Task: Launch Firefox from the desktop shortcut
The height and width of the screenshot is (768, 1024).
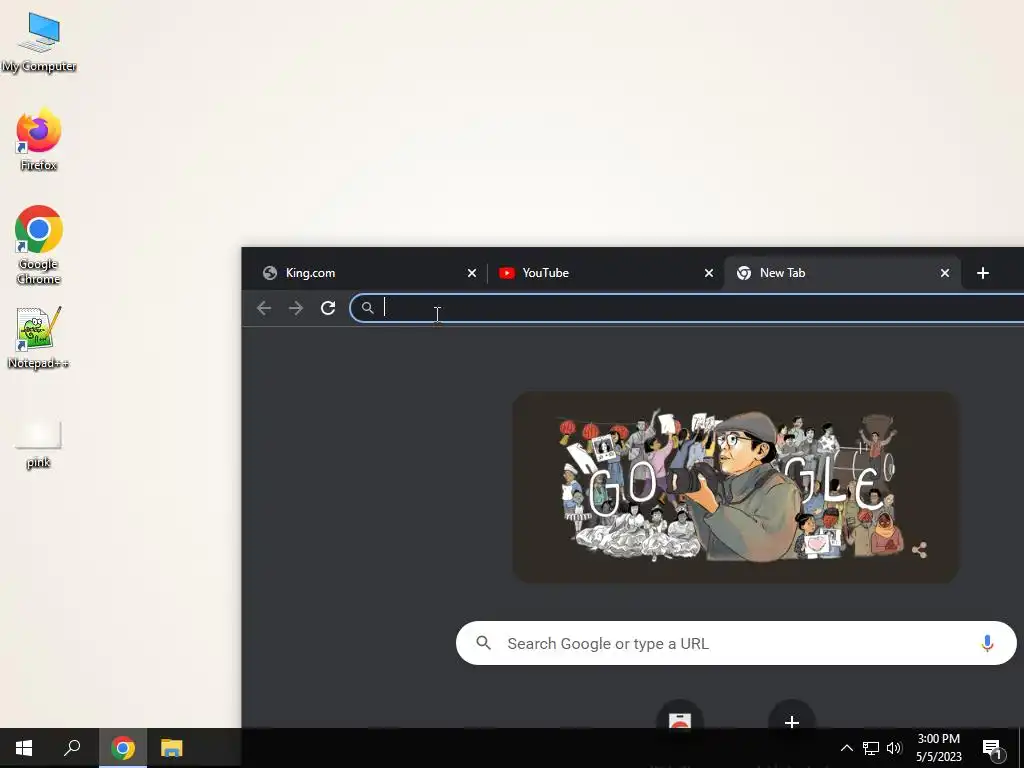Action: [39, 140]
